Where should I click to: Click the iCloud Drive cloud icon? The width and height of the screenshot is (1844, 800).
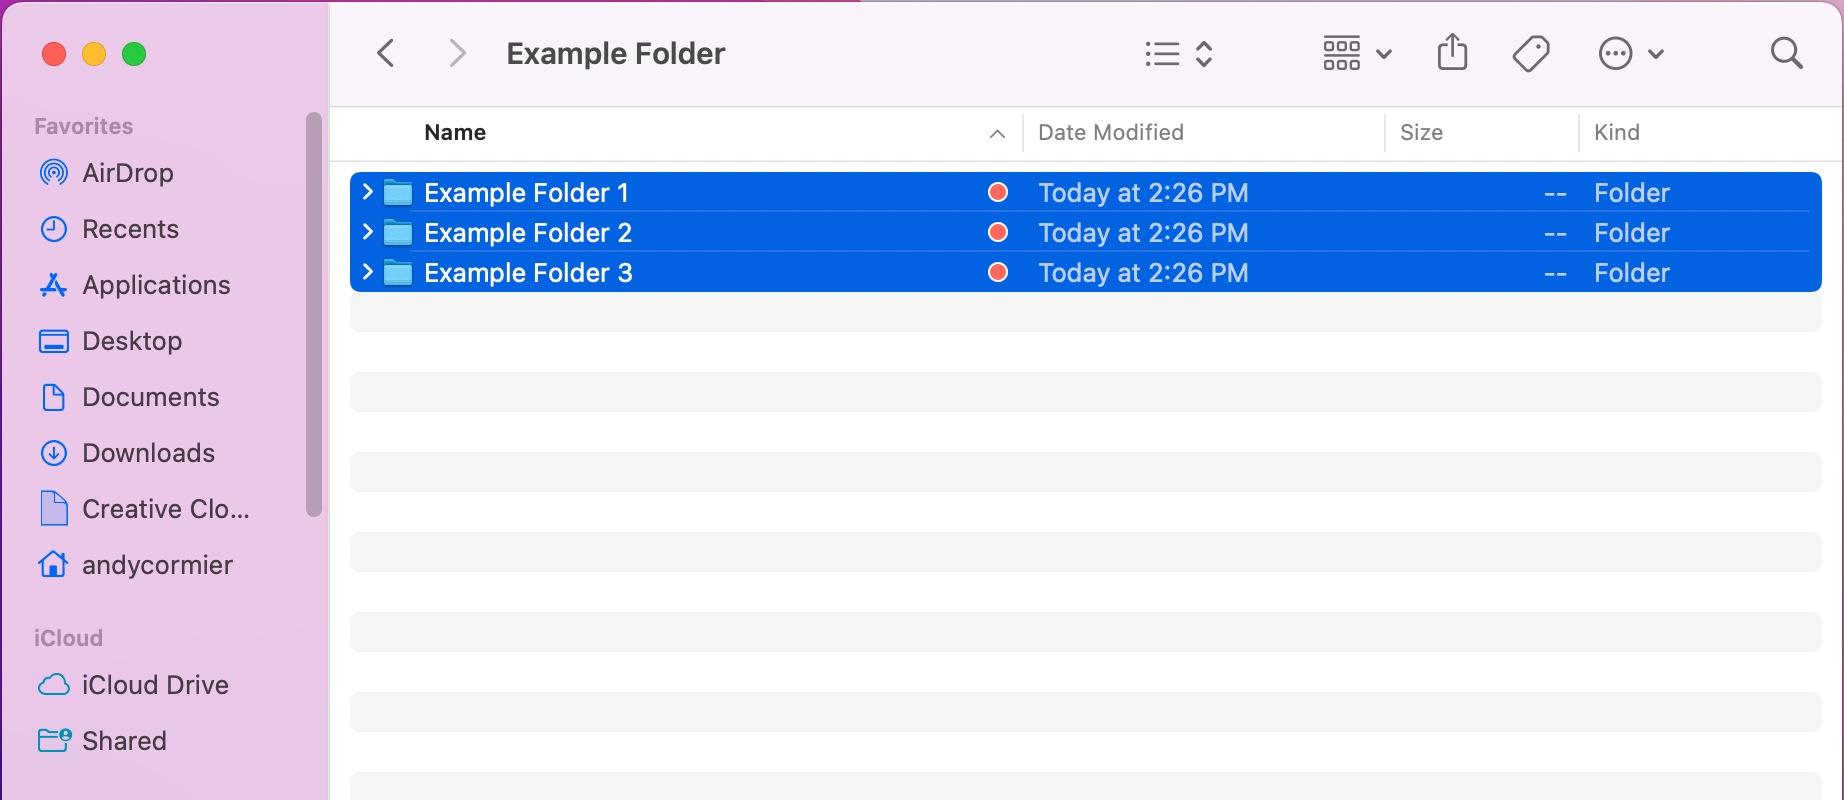(x=54, y=685)
